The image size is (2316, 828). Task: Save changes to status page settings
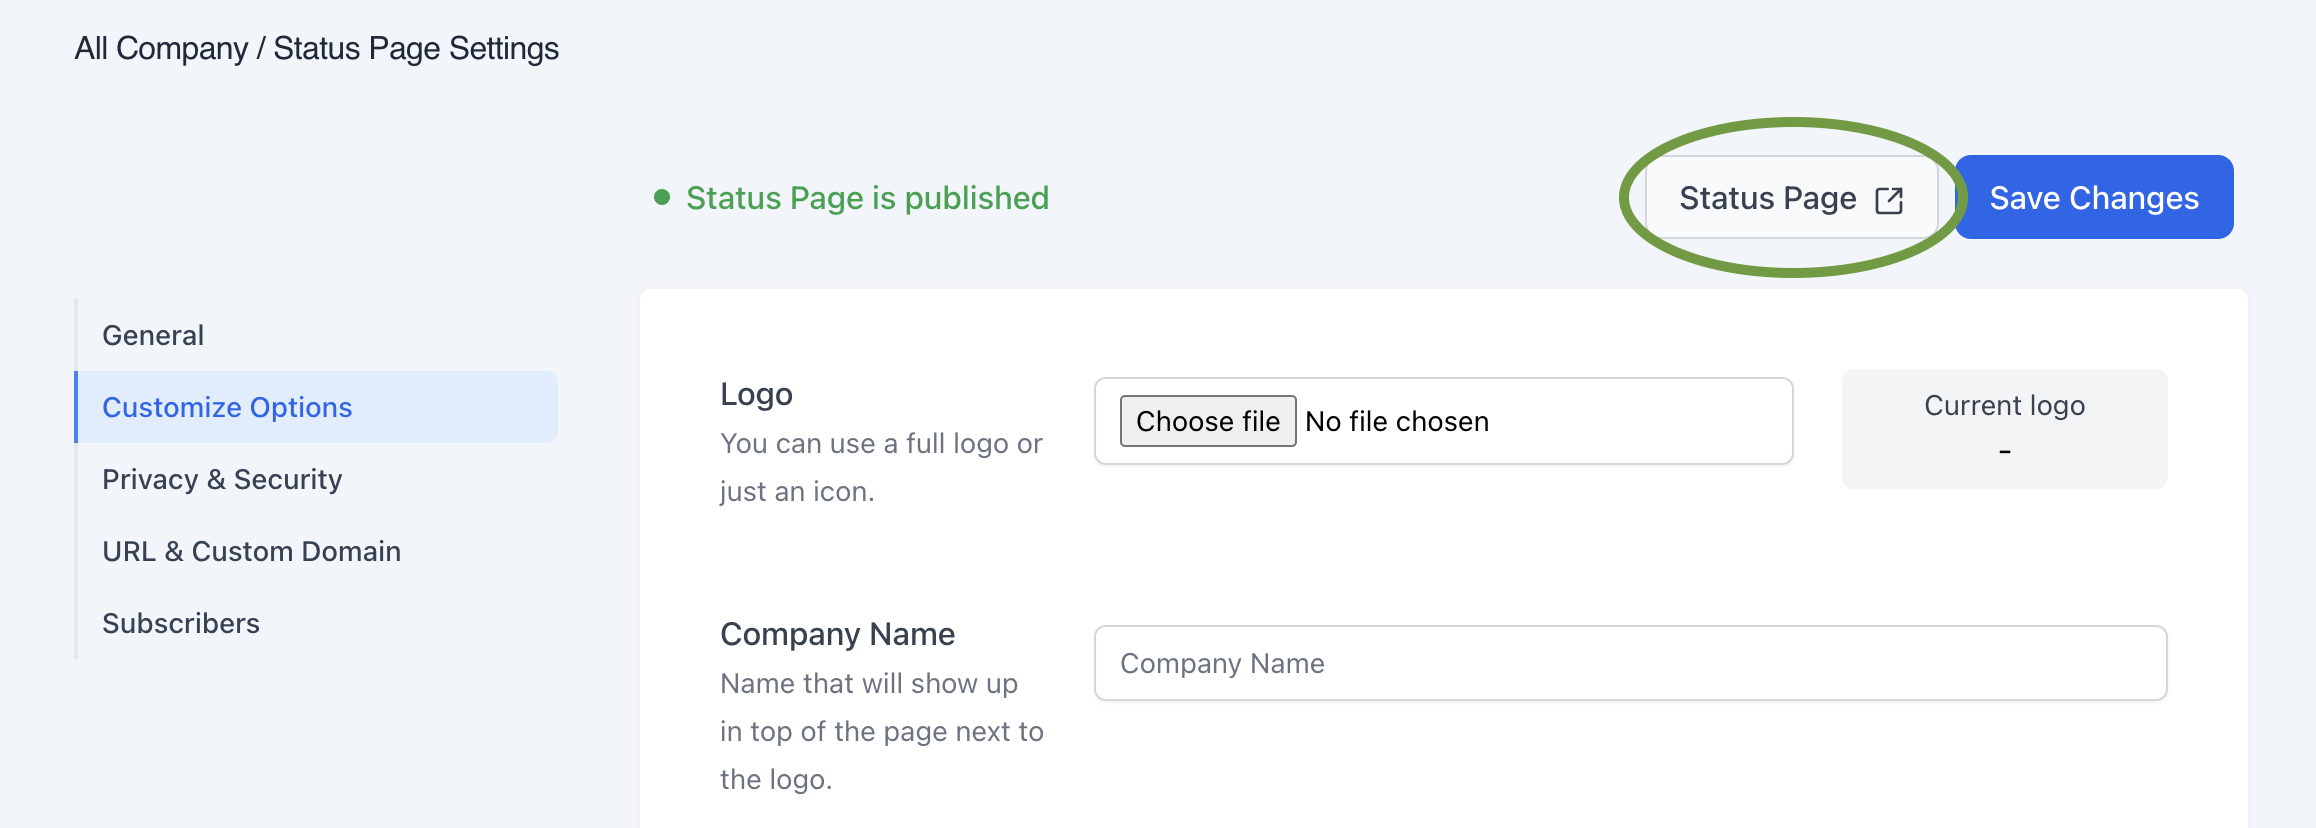point(2093,198)
